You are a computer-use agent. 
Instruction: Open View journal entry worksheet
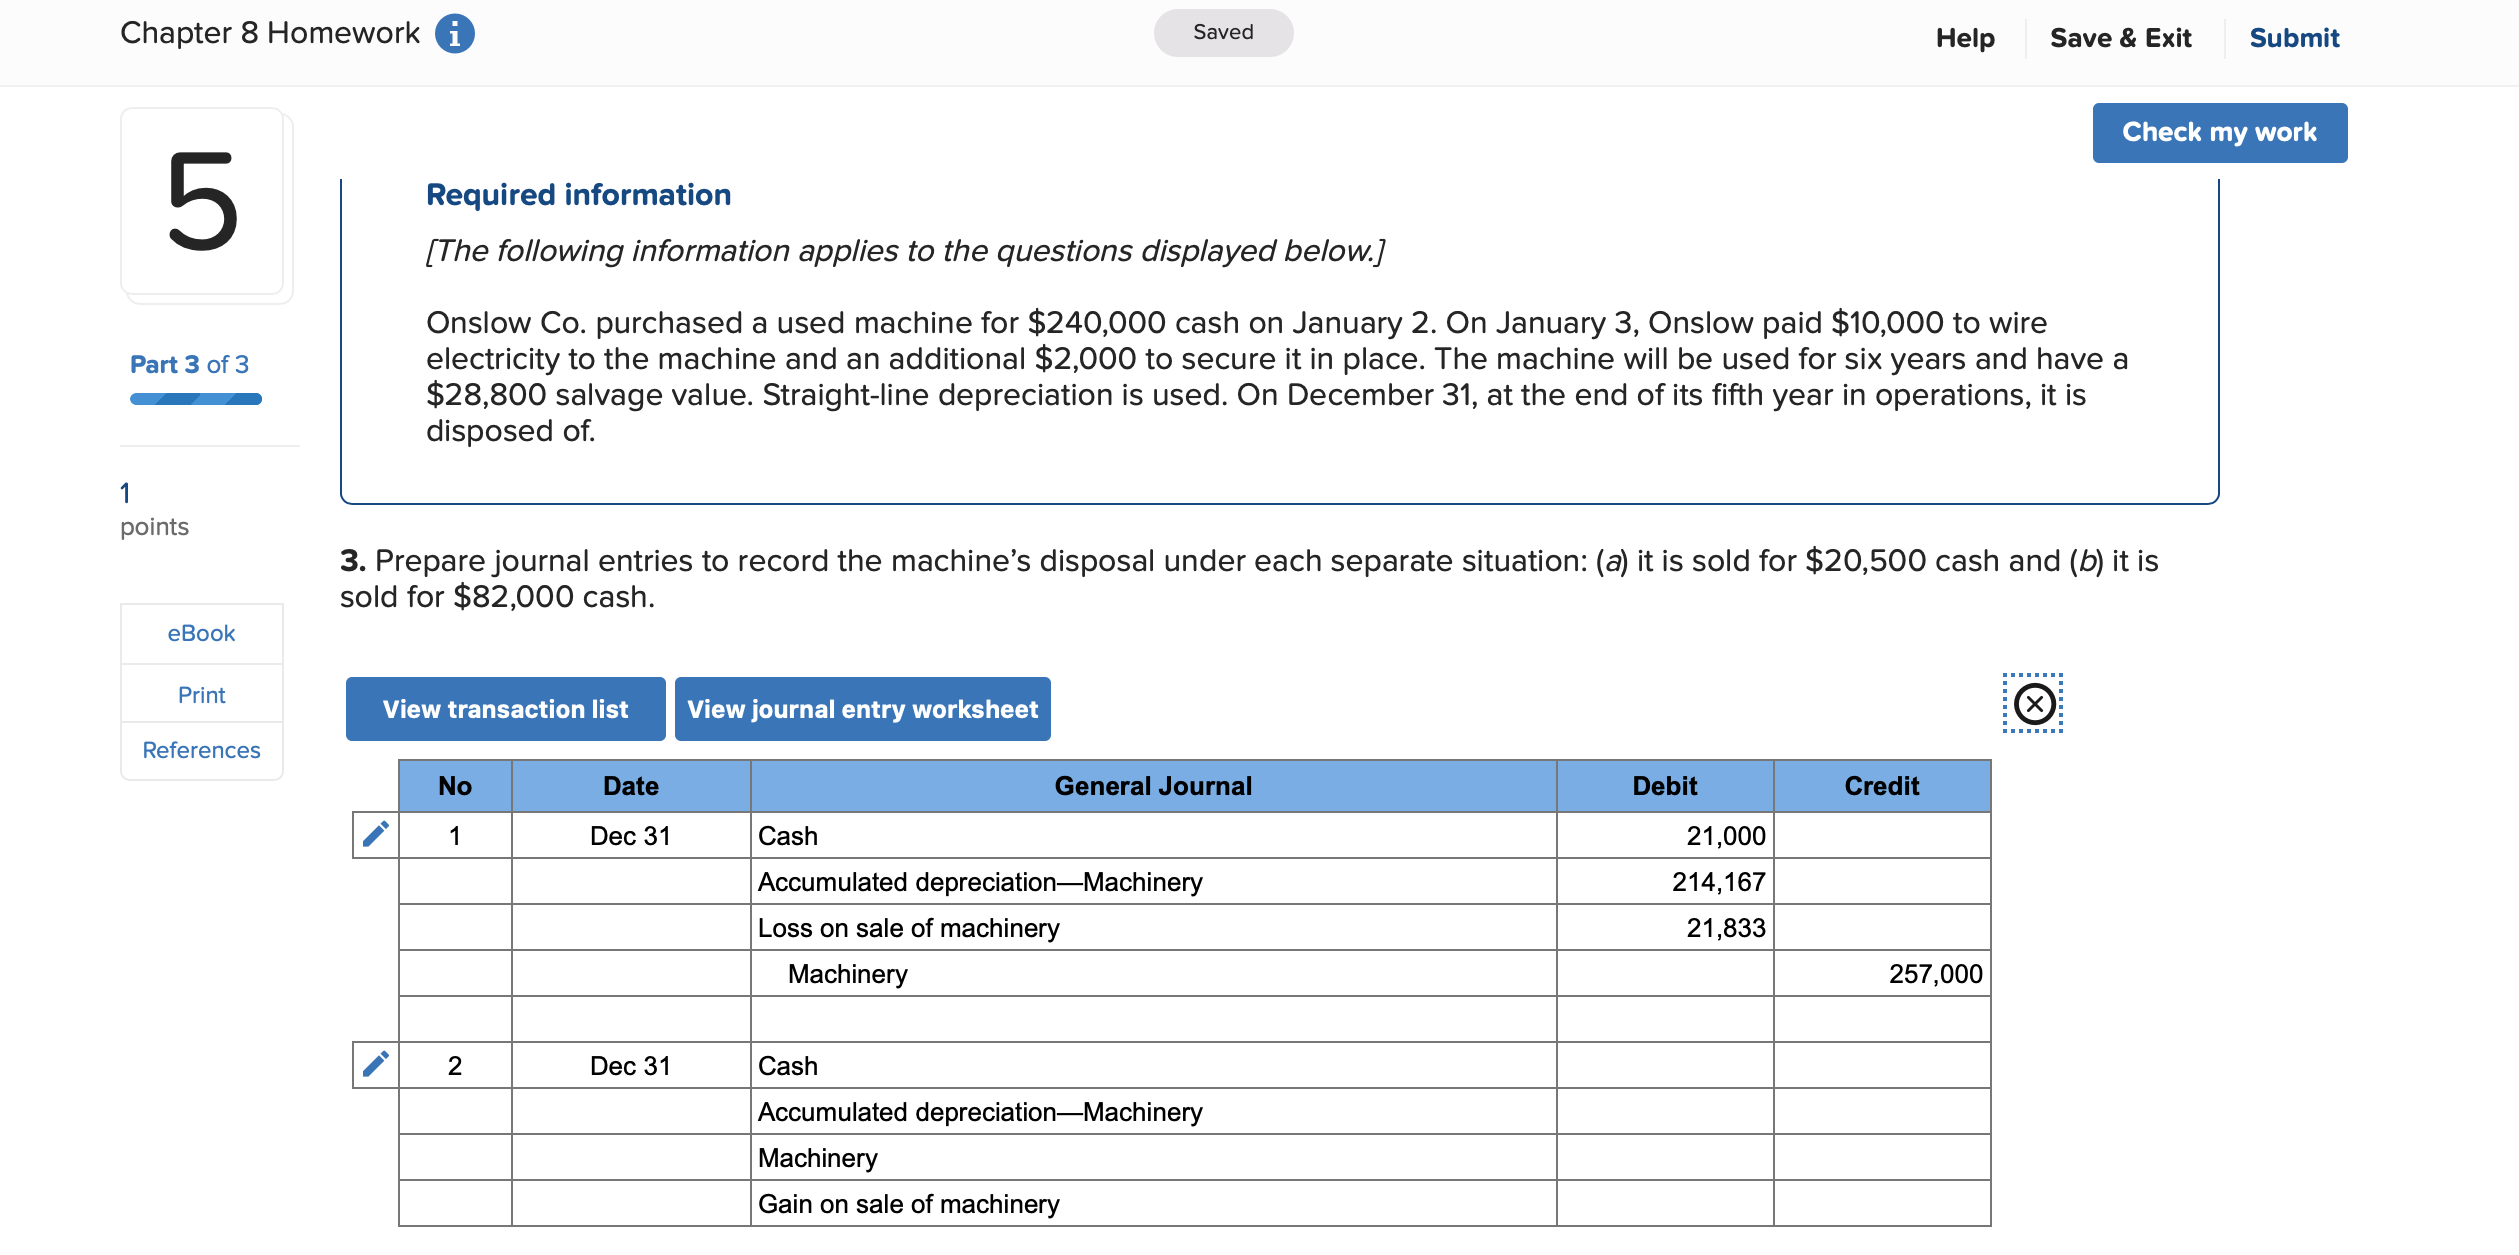point(862,709)
